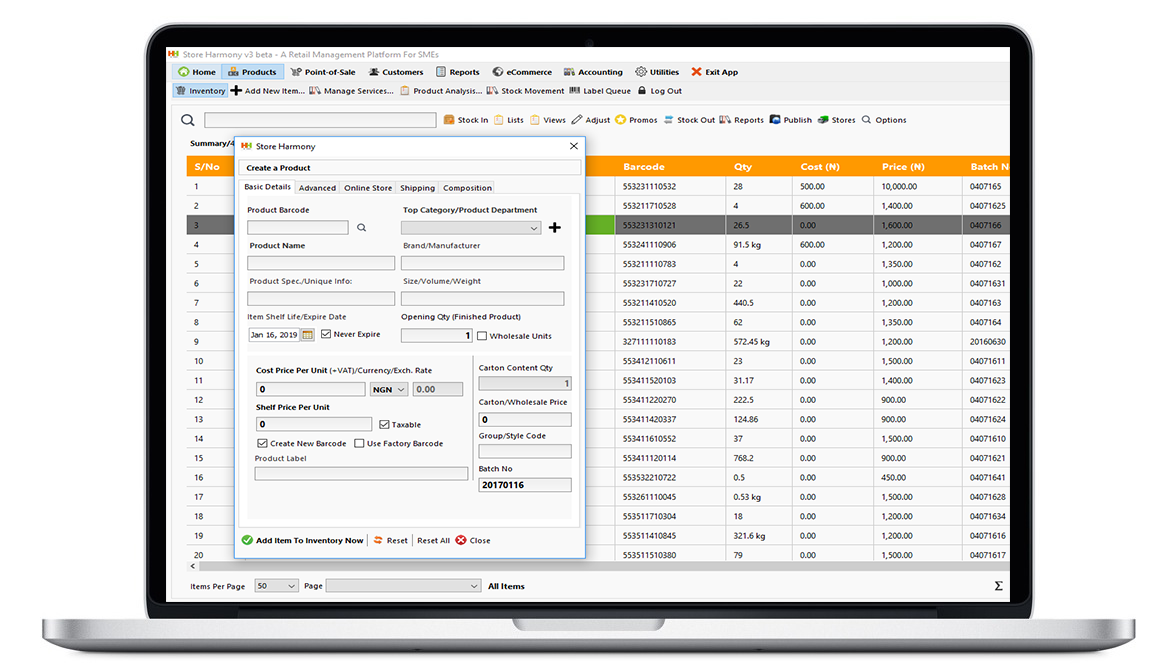Open the Promos star icon
This screenshot has height=666, width=1171.
621,119
